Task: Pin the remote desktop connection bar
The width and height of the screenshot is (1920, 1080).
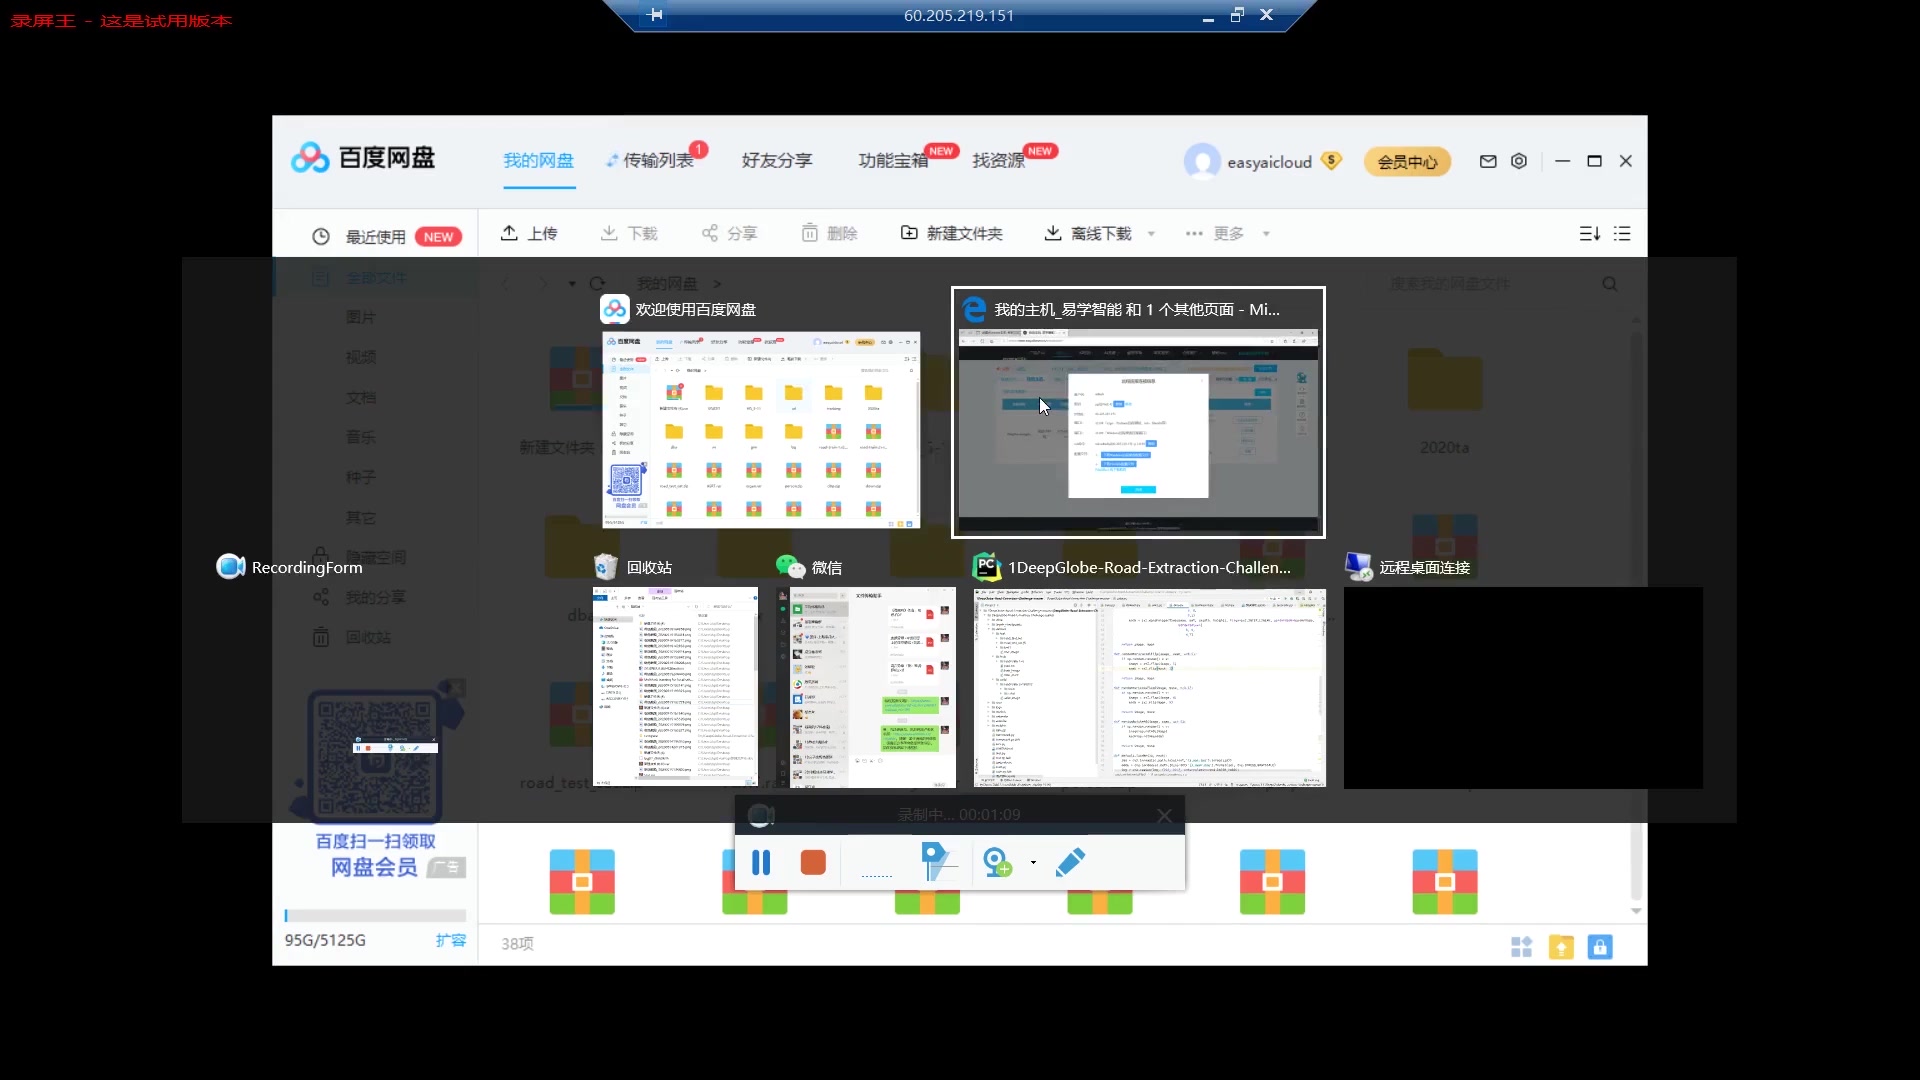Action: (x=655, y=15)
